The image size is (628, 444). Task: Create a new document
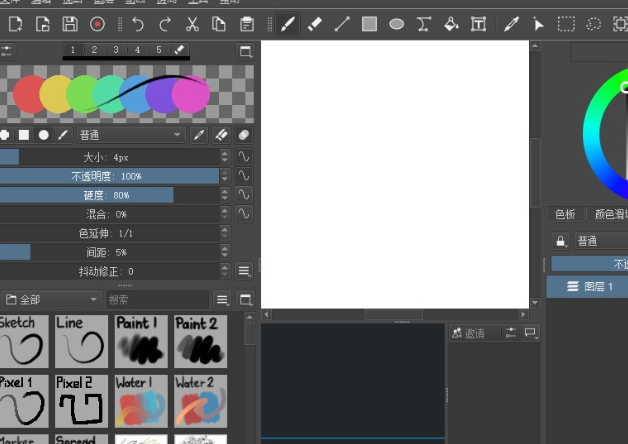coord(15,24)
